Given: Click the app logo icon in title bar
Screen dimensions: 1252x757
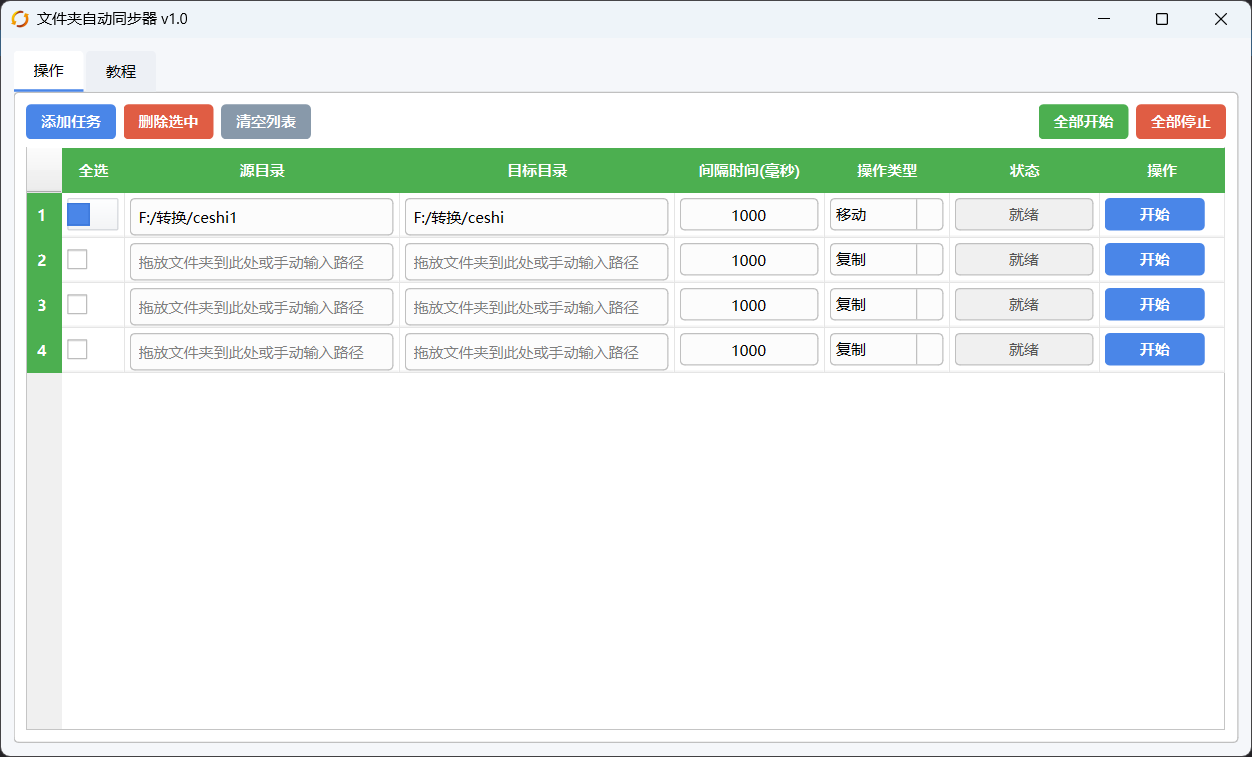Looking at the screenshot, I should coord(20,19).
